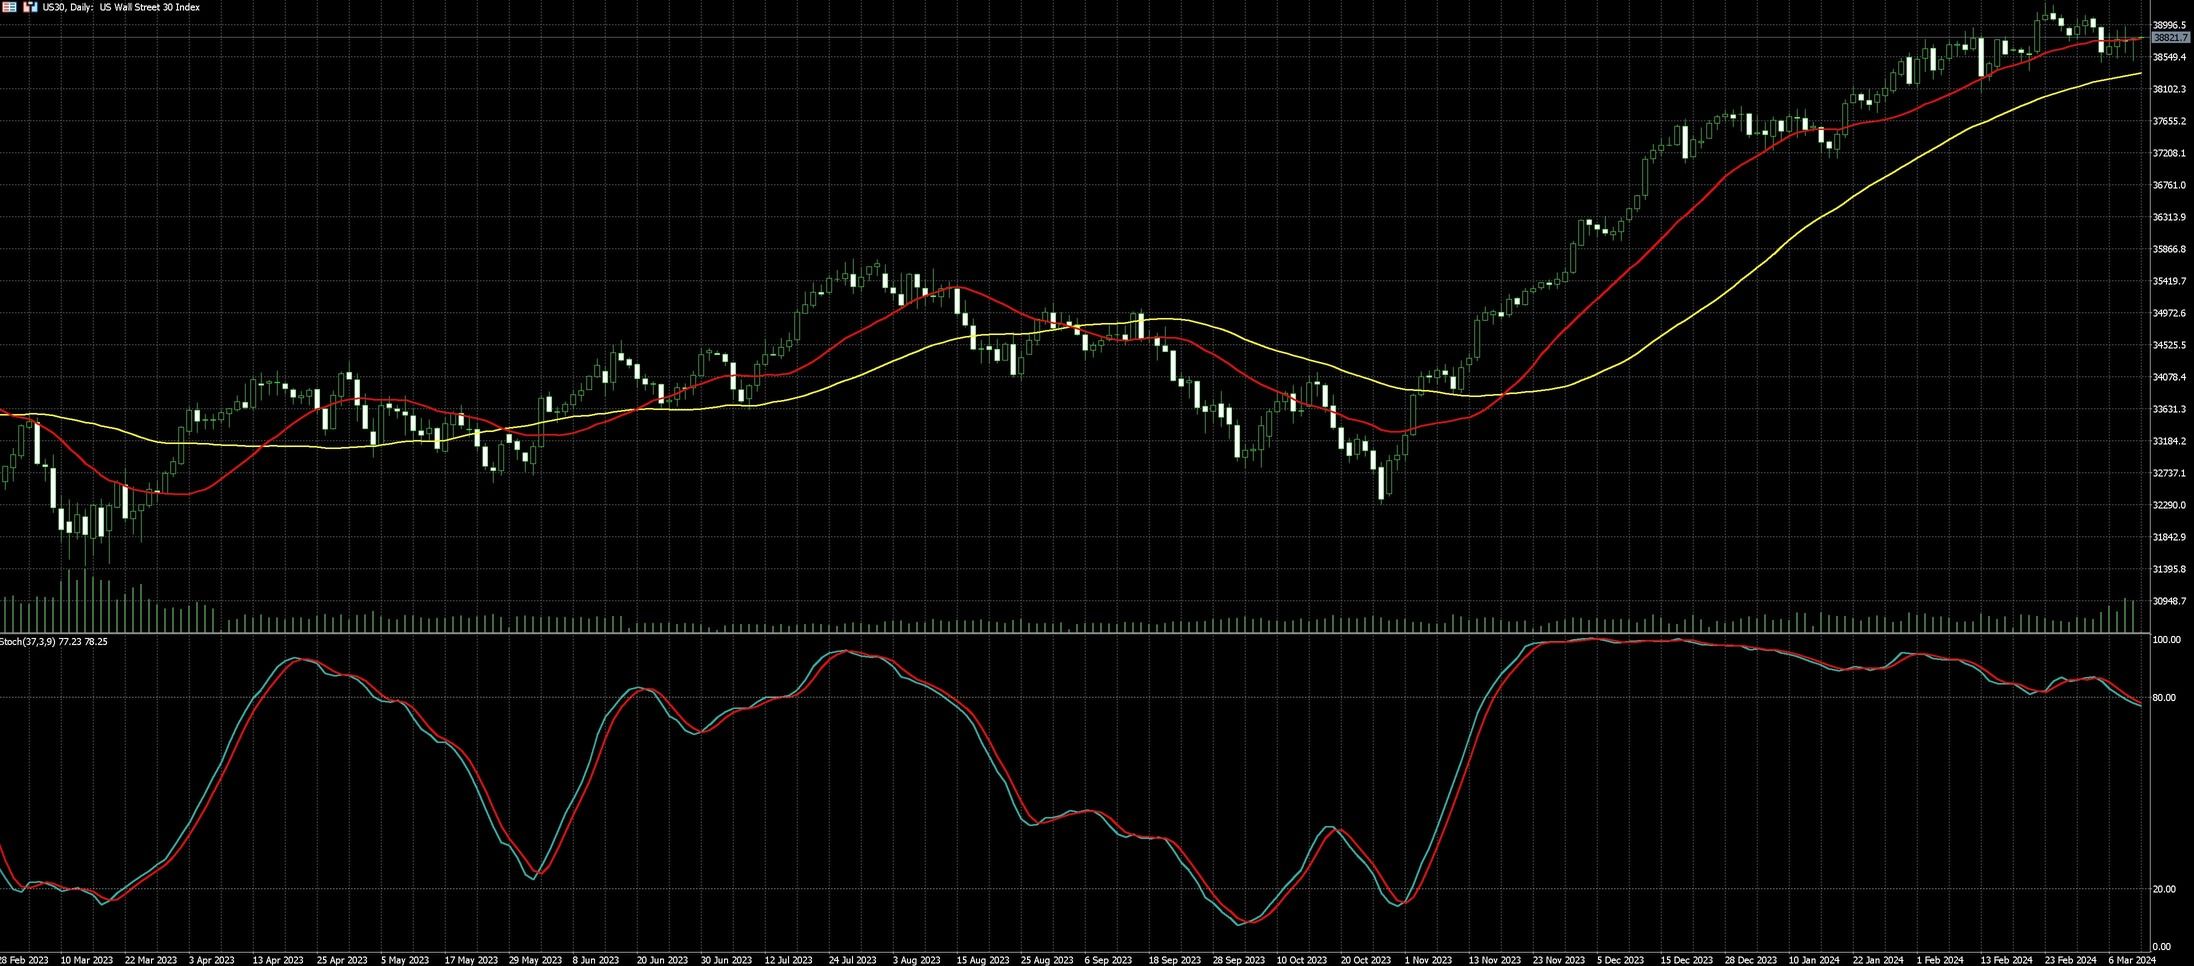
Task: Click the Stoch(37,3,9) indicator label
Action: pyautogui.click(x=54, y=641)
